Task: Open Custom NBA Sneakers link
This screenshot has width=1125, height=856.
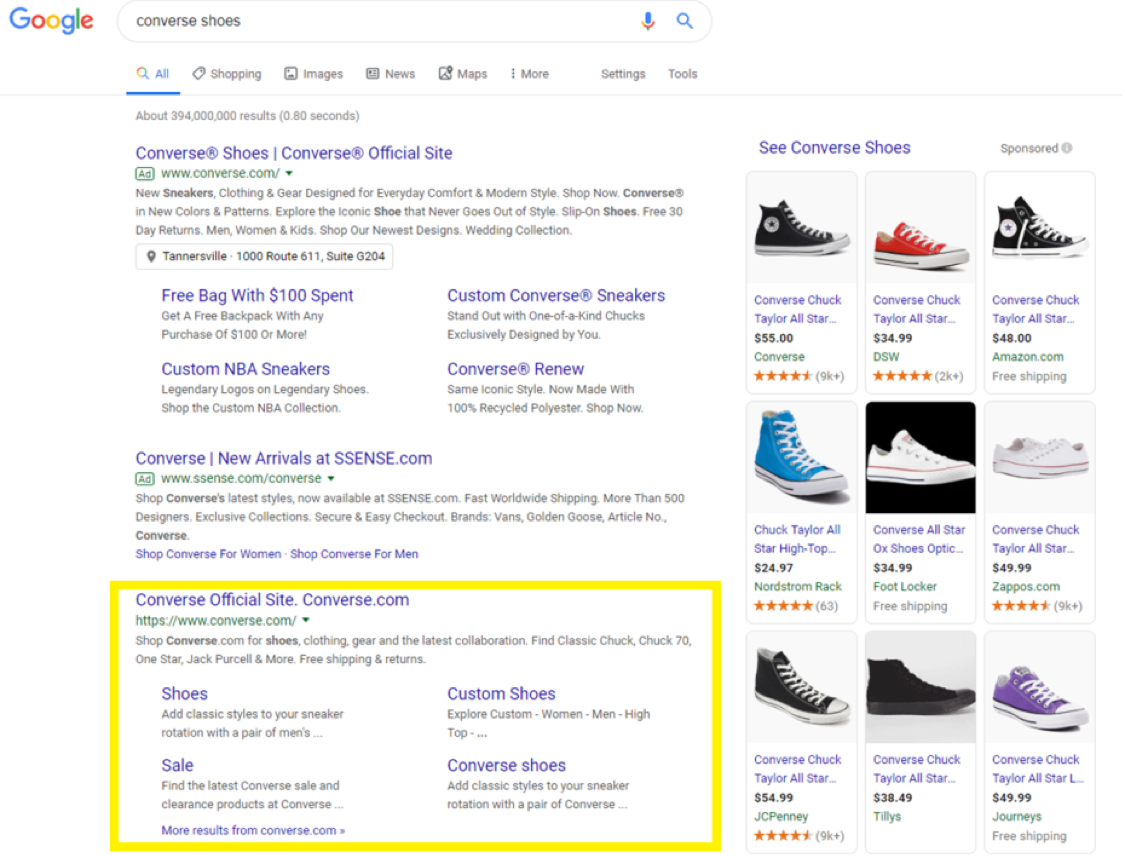Action: (x=245, y=369)
